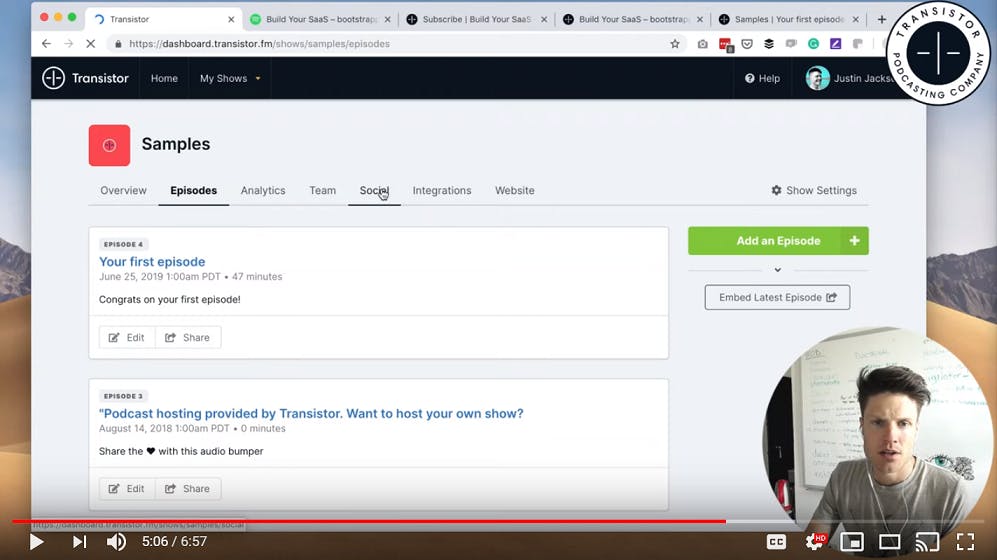The height and width of the screenshot is (560, 997).
Task: Select the Episodes tab
Action: click(x=193, y=190)
